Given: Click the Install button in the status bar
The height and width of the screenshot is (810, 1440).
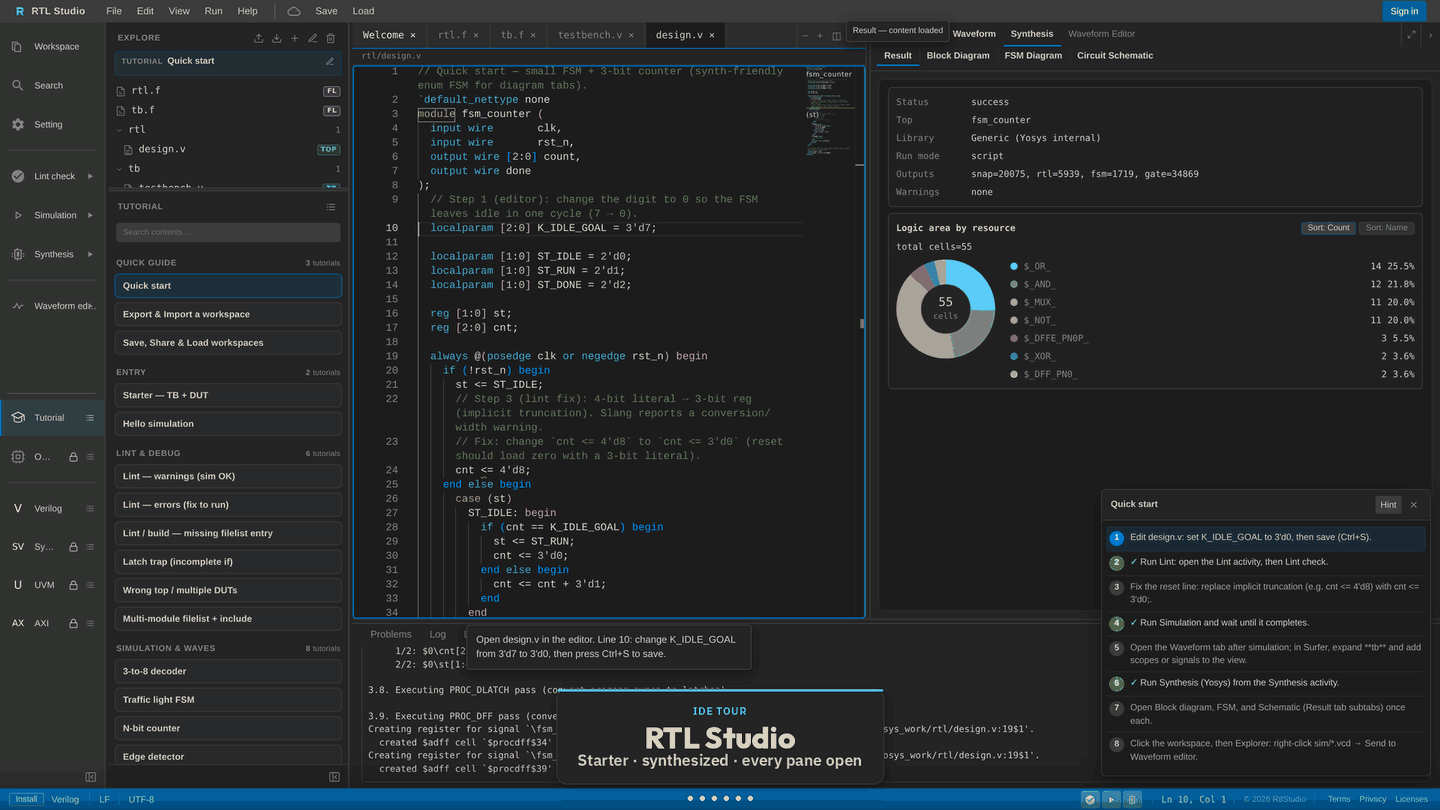Looking at the screenshot, I should coord(26,799).
